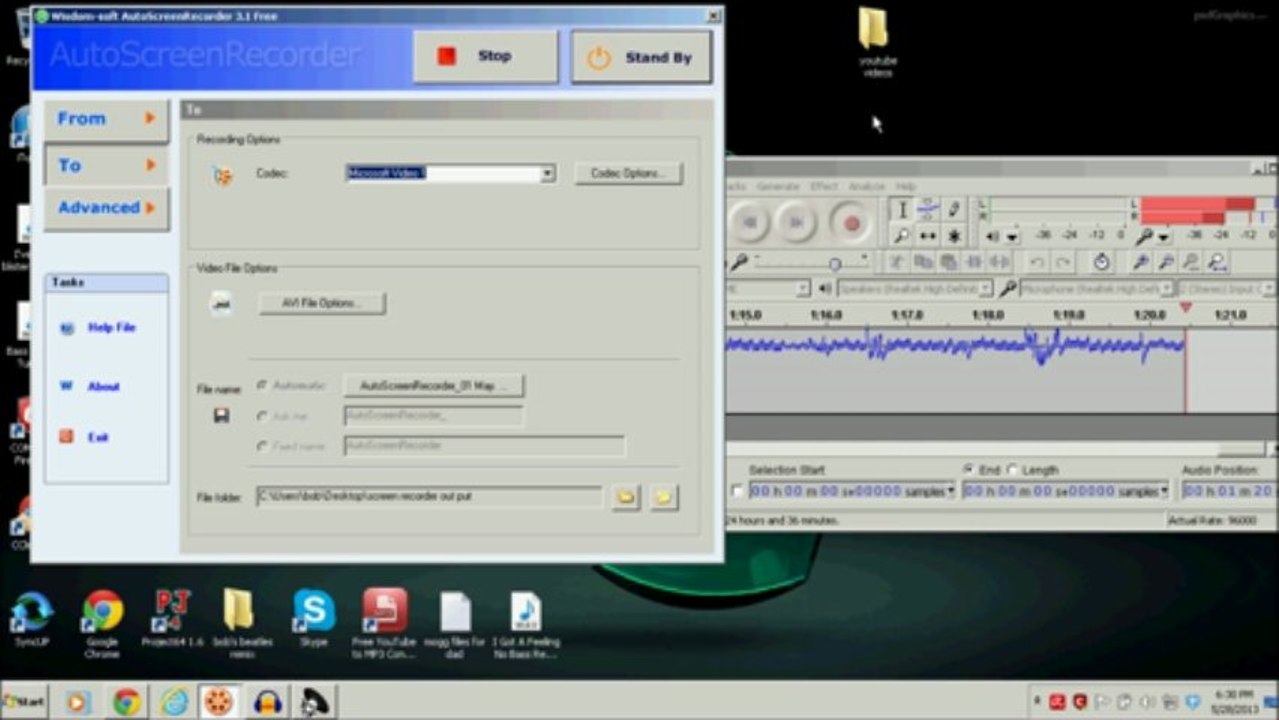Select the Multi-Tool star icon in Audacity
Image resolution: width=1279 pixels, height=720 pixels.
[953, 236]
